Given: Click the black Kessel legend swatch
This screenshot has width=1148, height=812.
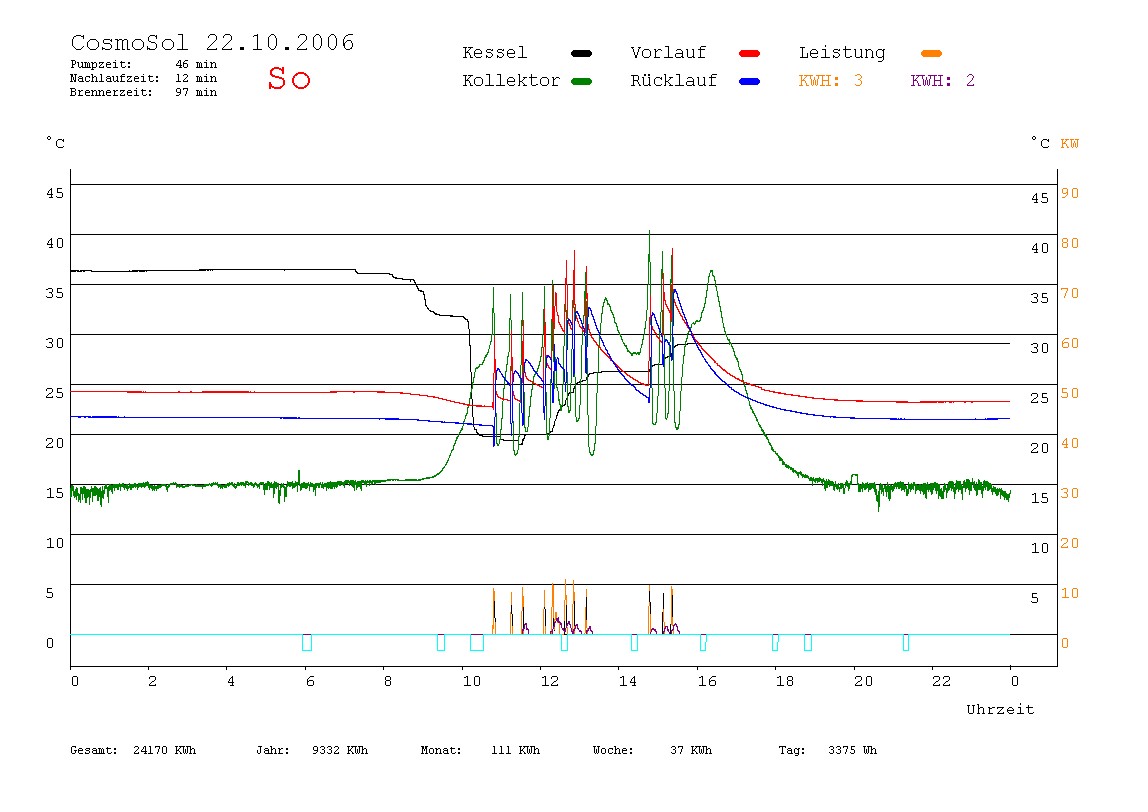Looking at the screenshot, I should [x=581, y=53].
